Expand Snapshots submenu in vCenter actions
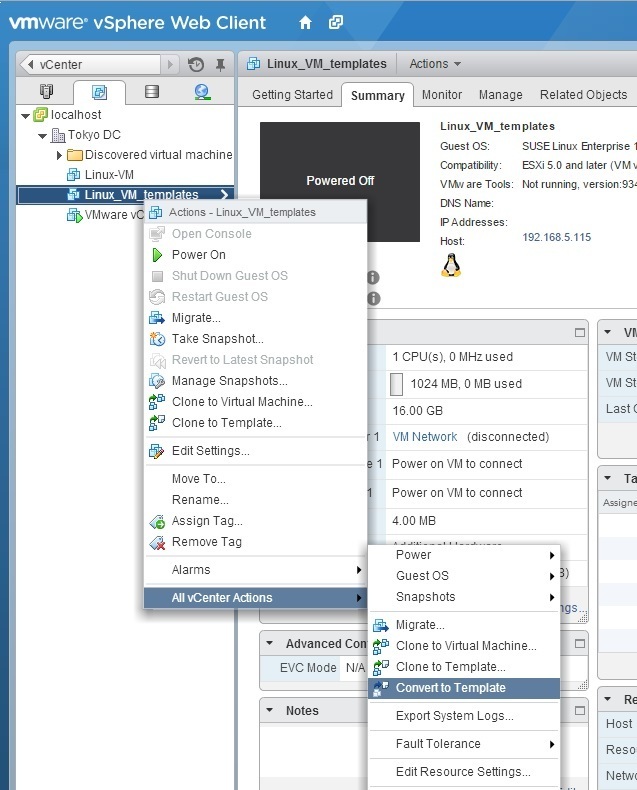 (x=464, y=597)
